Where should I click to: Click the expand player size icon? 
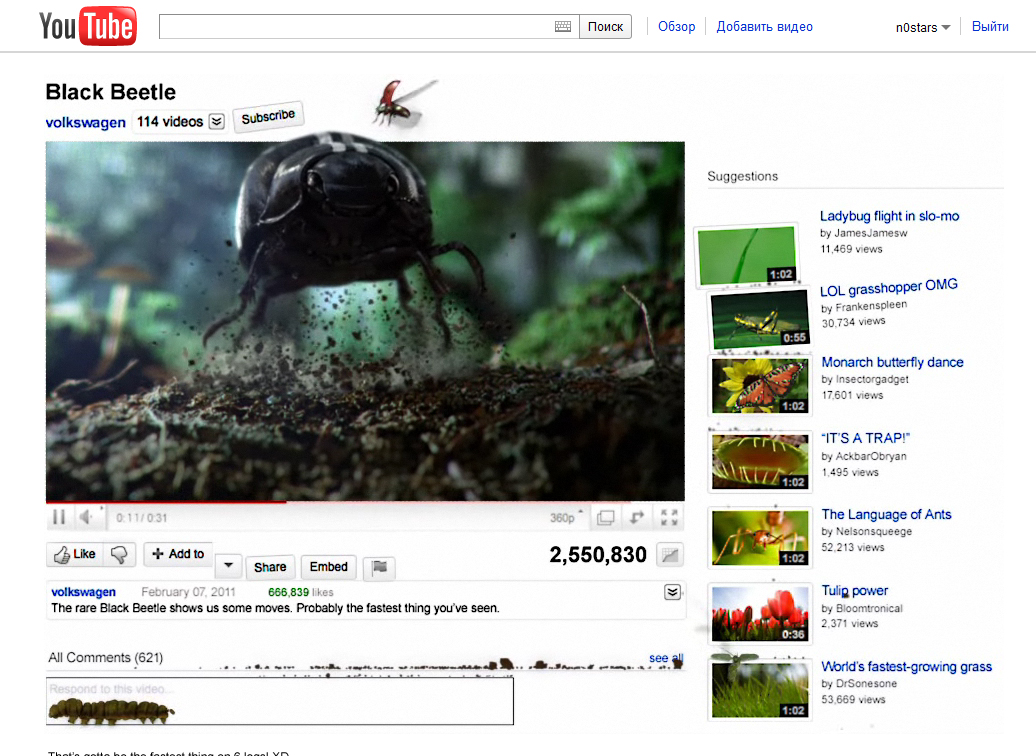[x=637, y=517]
